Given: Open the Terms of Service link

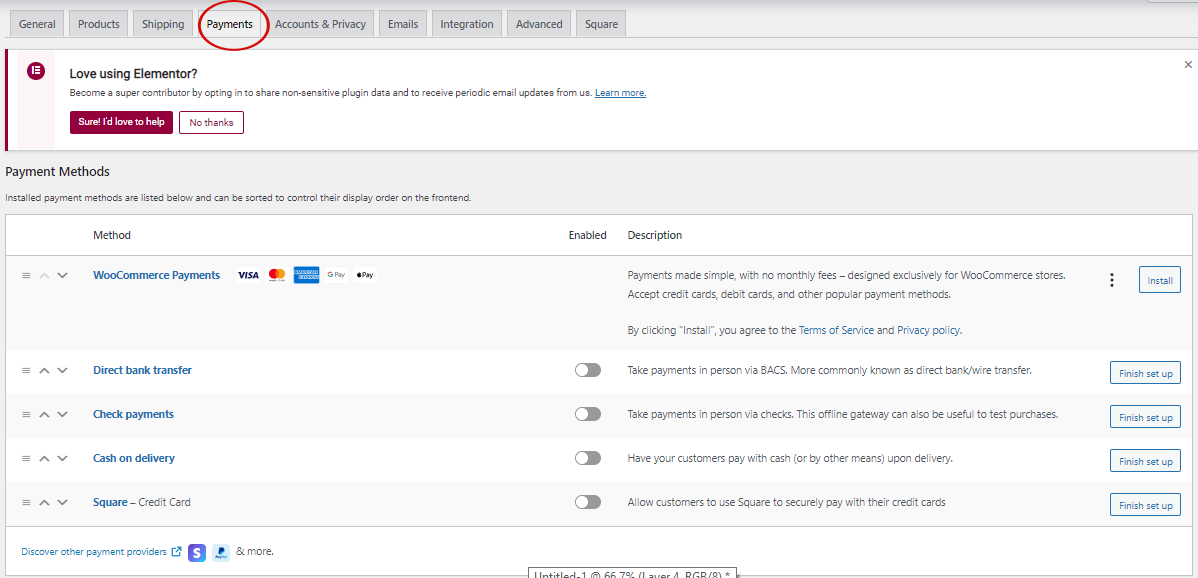Looking at the screenshot, I should pos(837,331).
